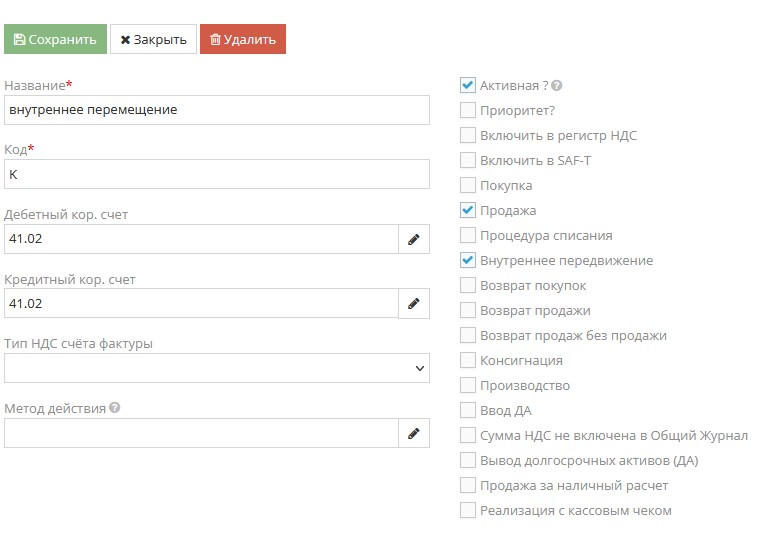Click into the Название text field
Screen dimensions: 764x541
coord(216,110)
